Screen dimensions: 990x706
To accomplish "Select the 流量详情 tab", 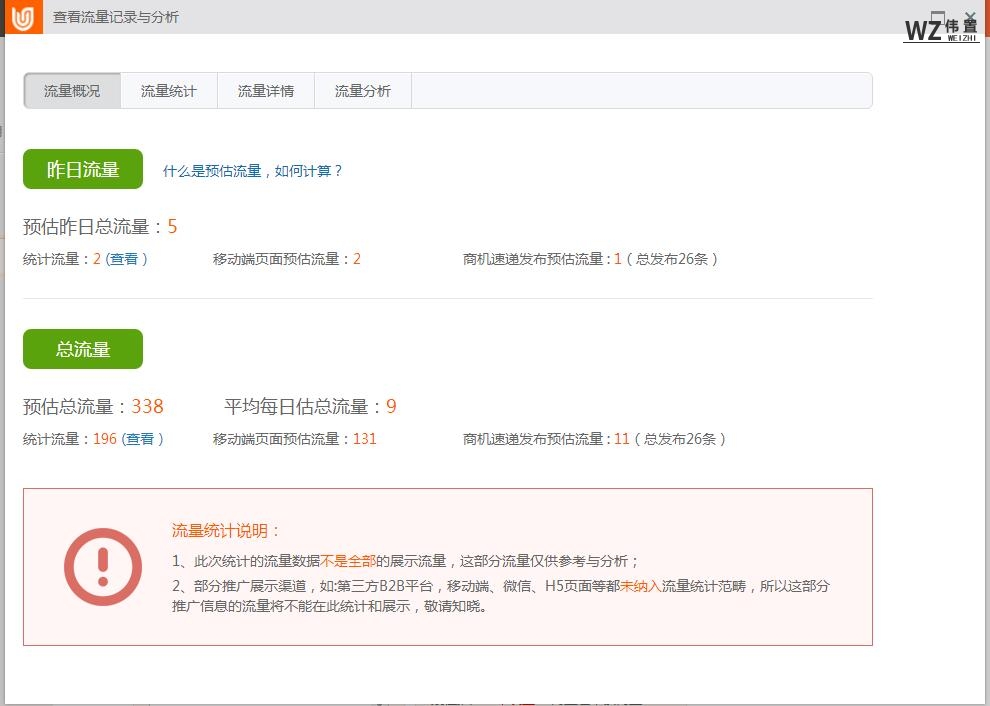I will point(266,91).
